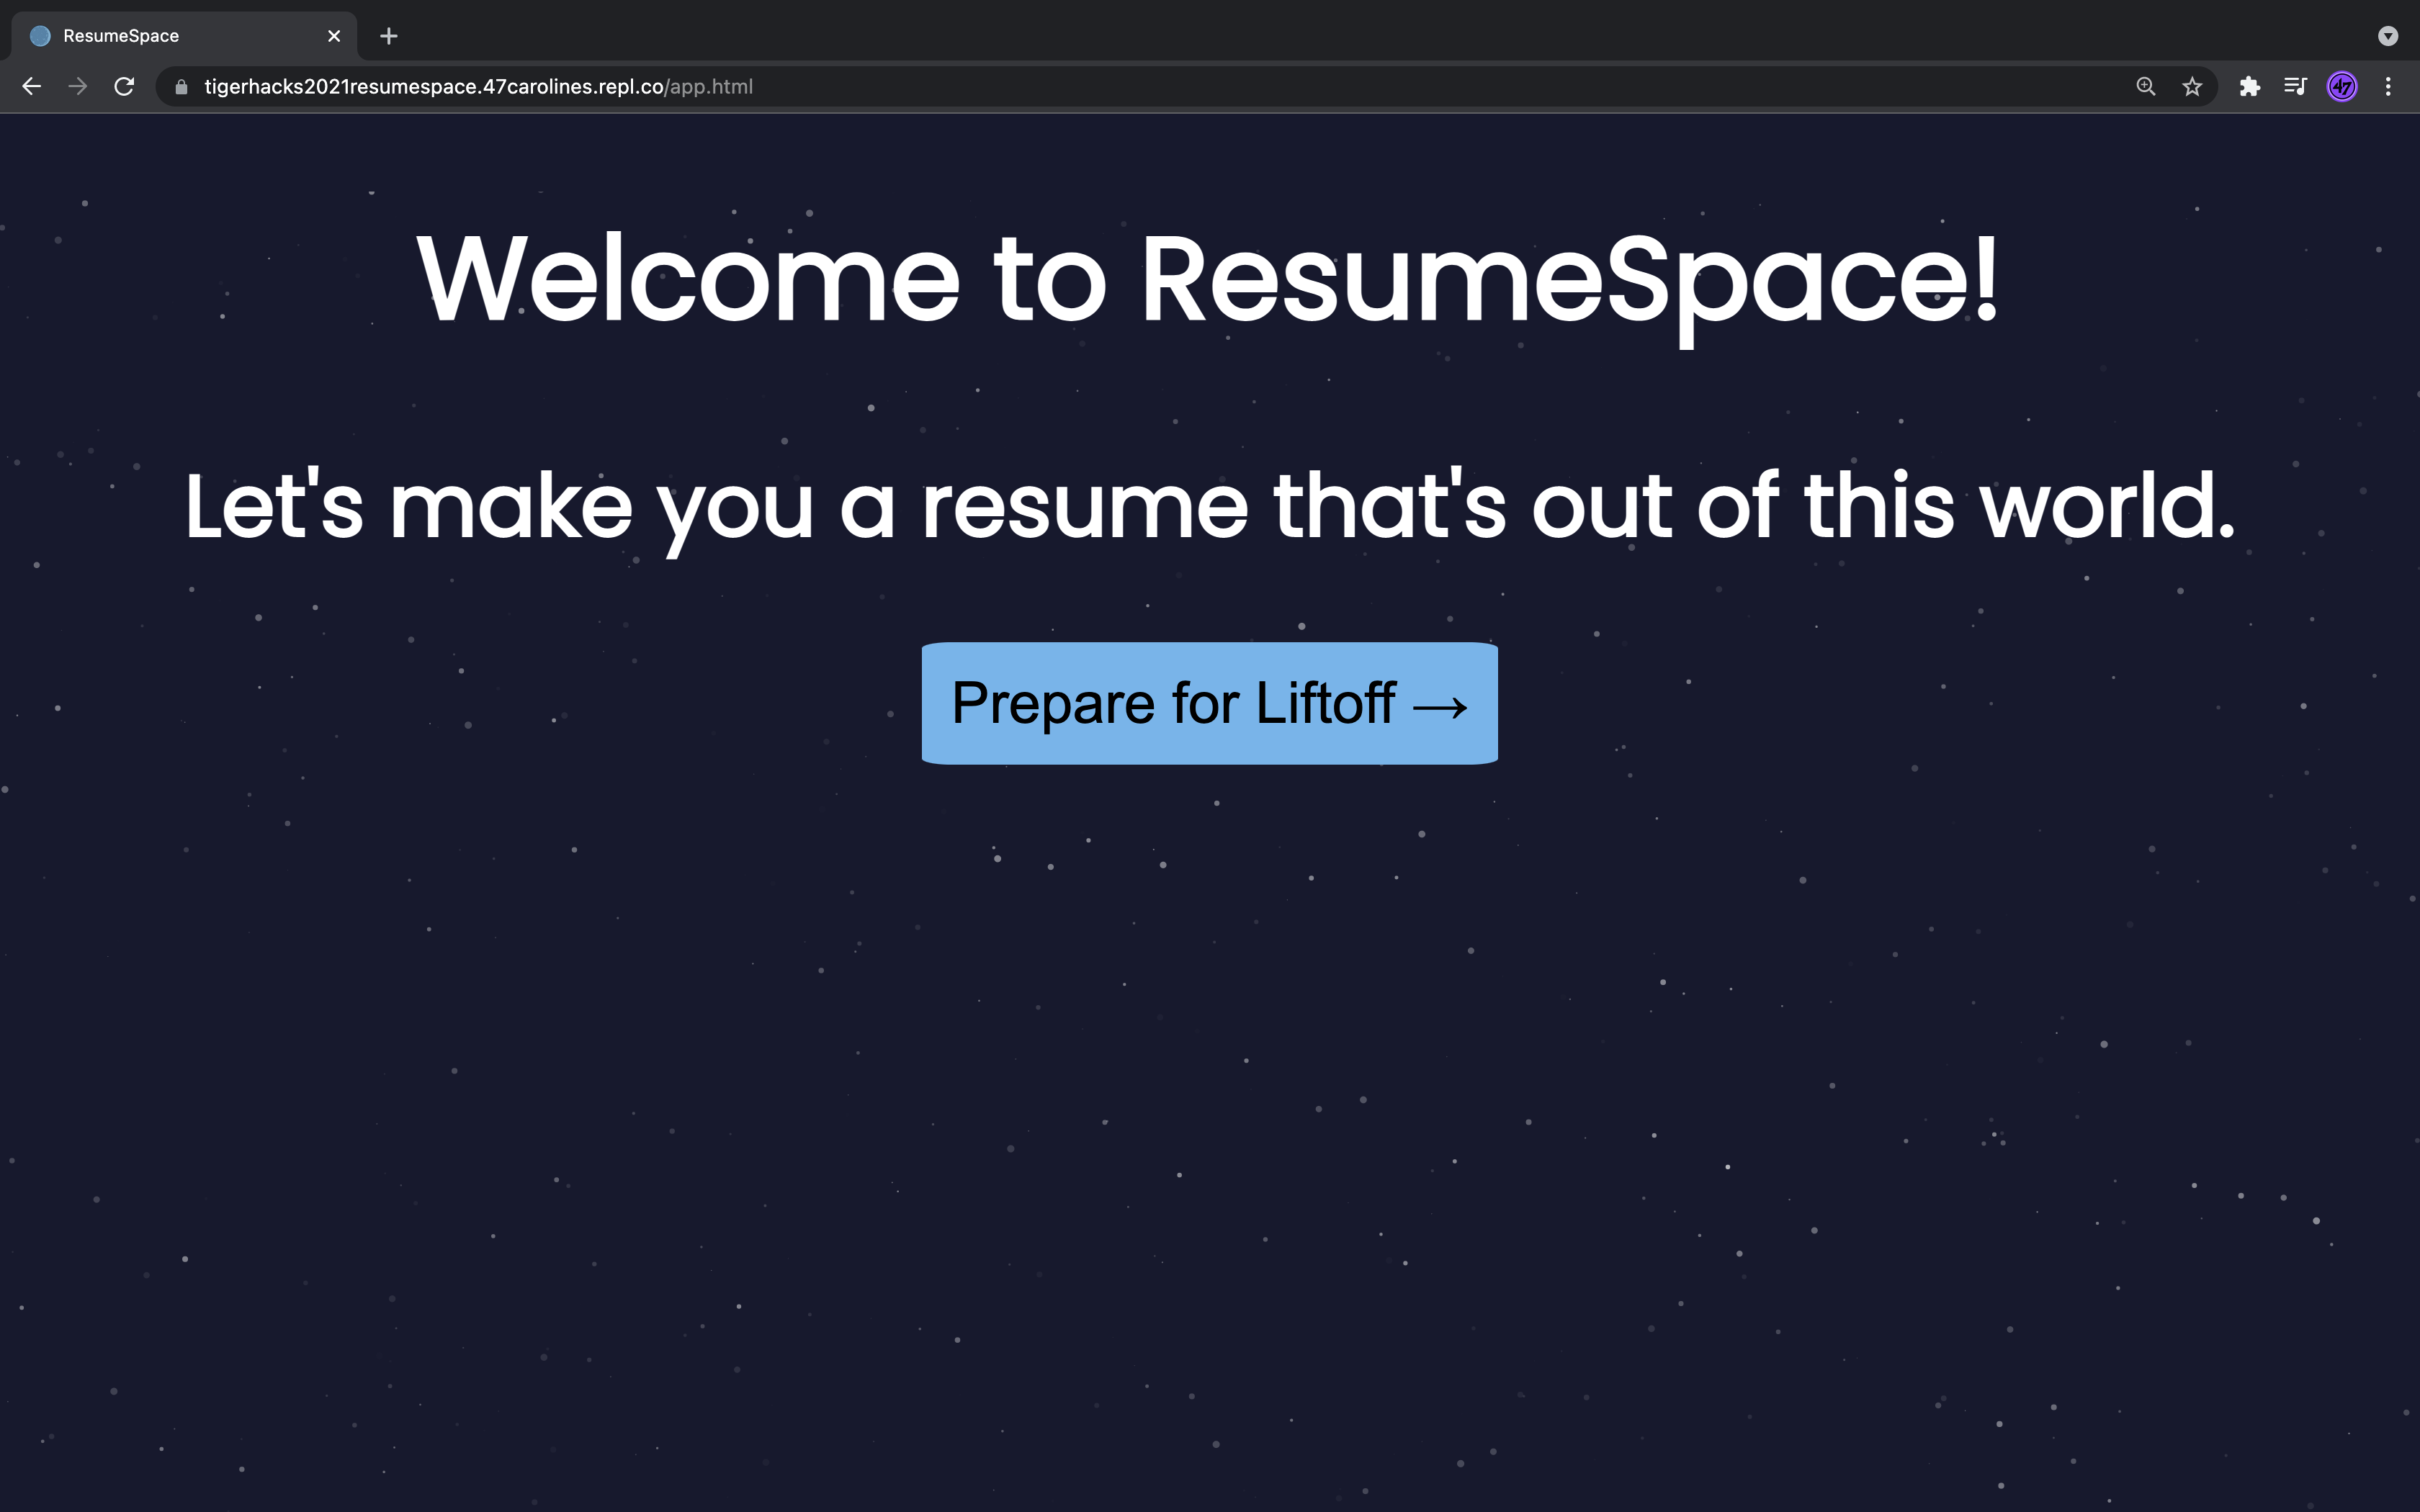
Task: Click the purple profile avatar
Action: 2342,87
